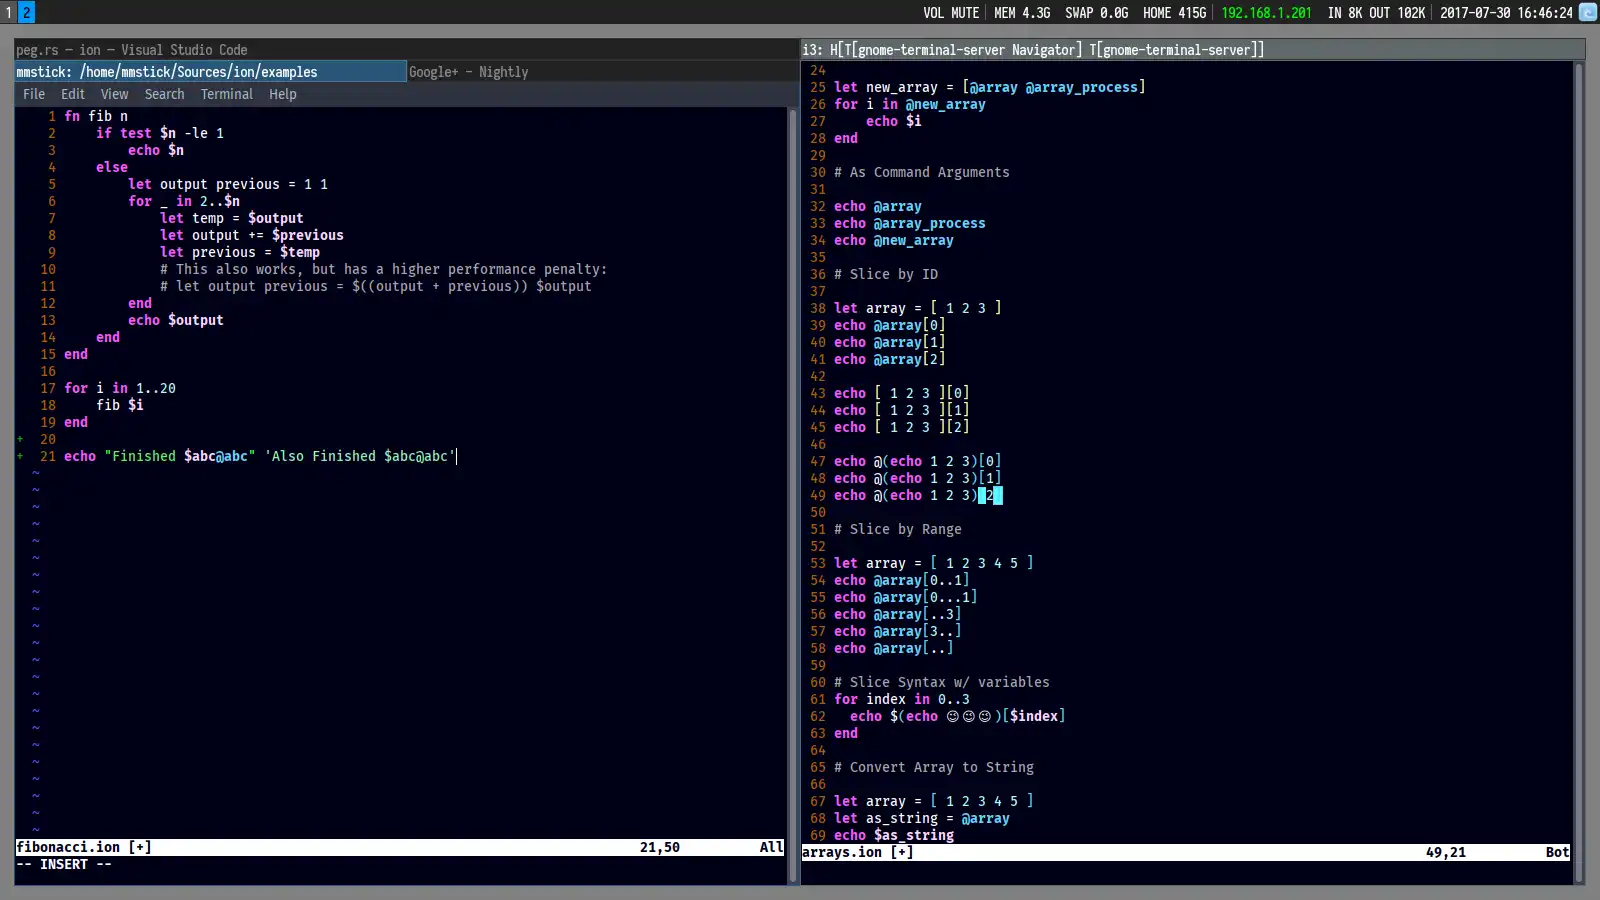
Task: Open the Search menu
Action: [x=164, y=94]
